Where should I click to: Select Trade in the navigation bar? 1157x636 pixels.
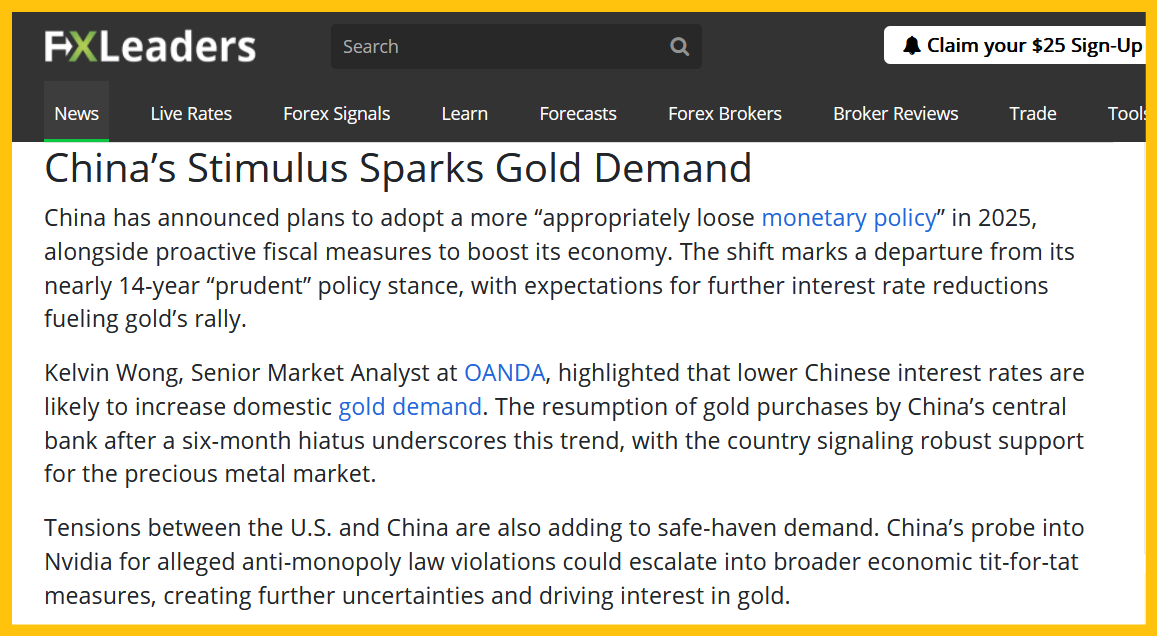coord(1032,113)
